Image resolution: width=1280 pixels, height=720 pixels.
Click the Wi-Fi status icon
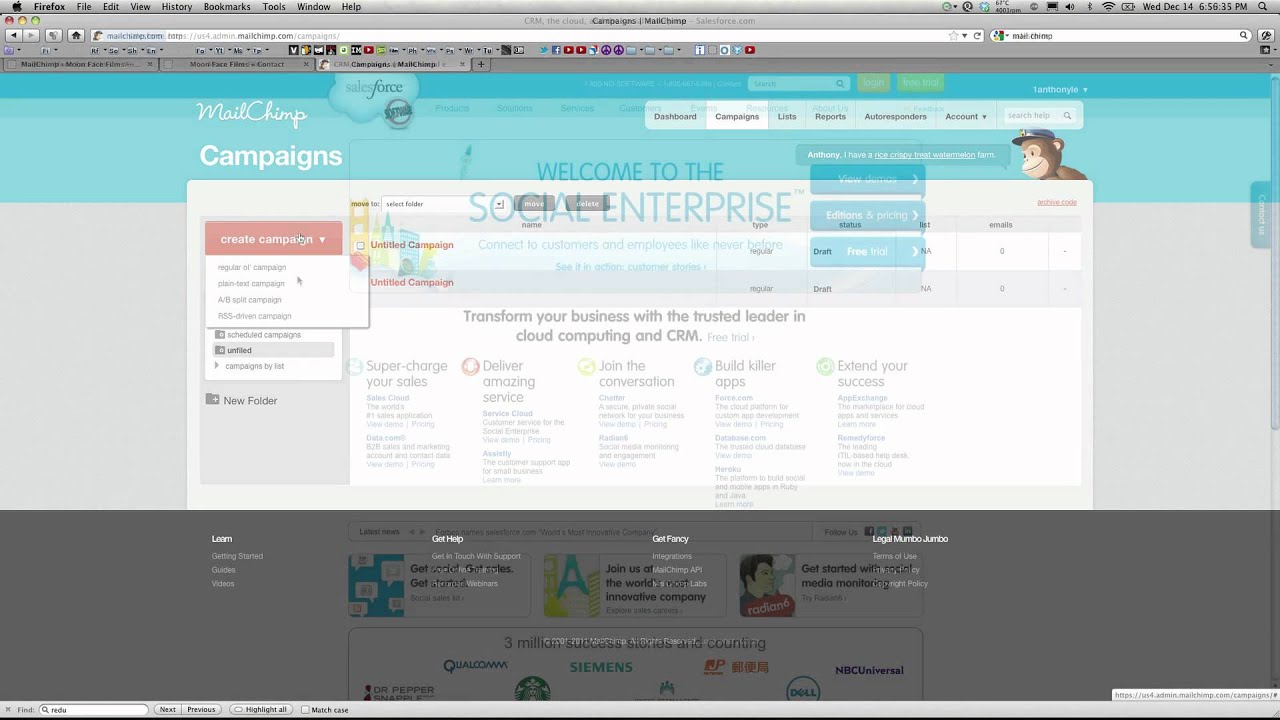pyautogui.click(x=1107, y=7)
